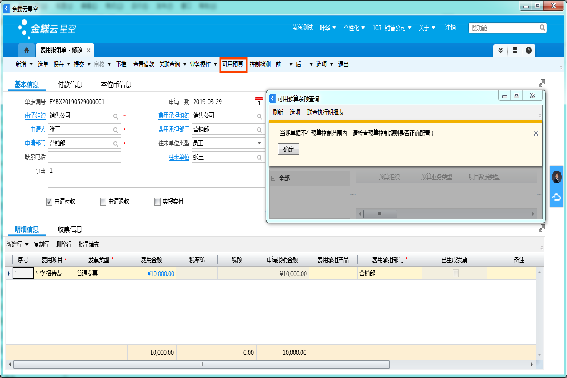
Task: Click the lookup magnifier in the 申请人 field
Action: (x=115, y=130)
